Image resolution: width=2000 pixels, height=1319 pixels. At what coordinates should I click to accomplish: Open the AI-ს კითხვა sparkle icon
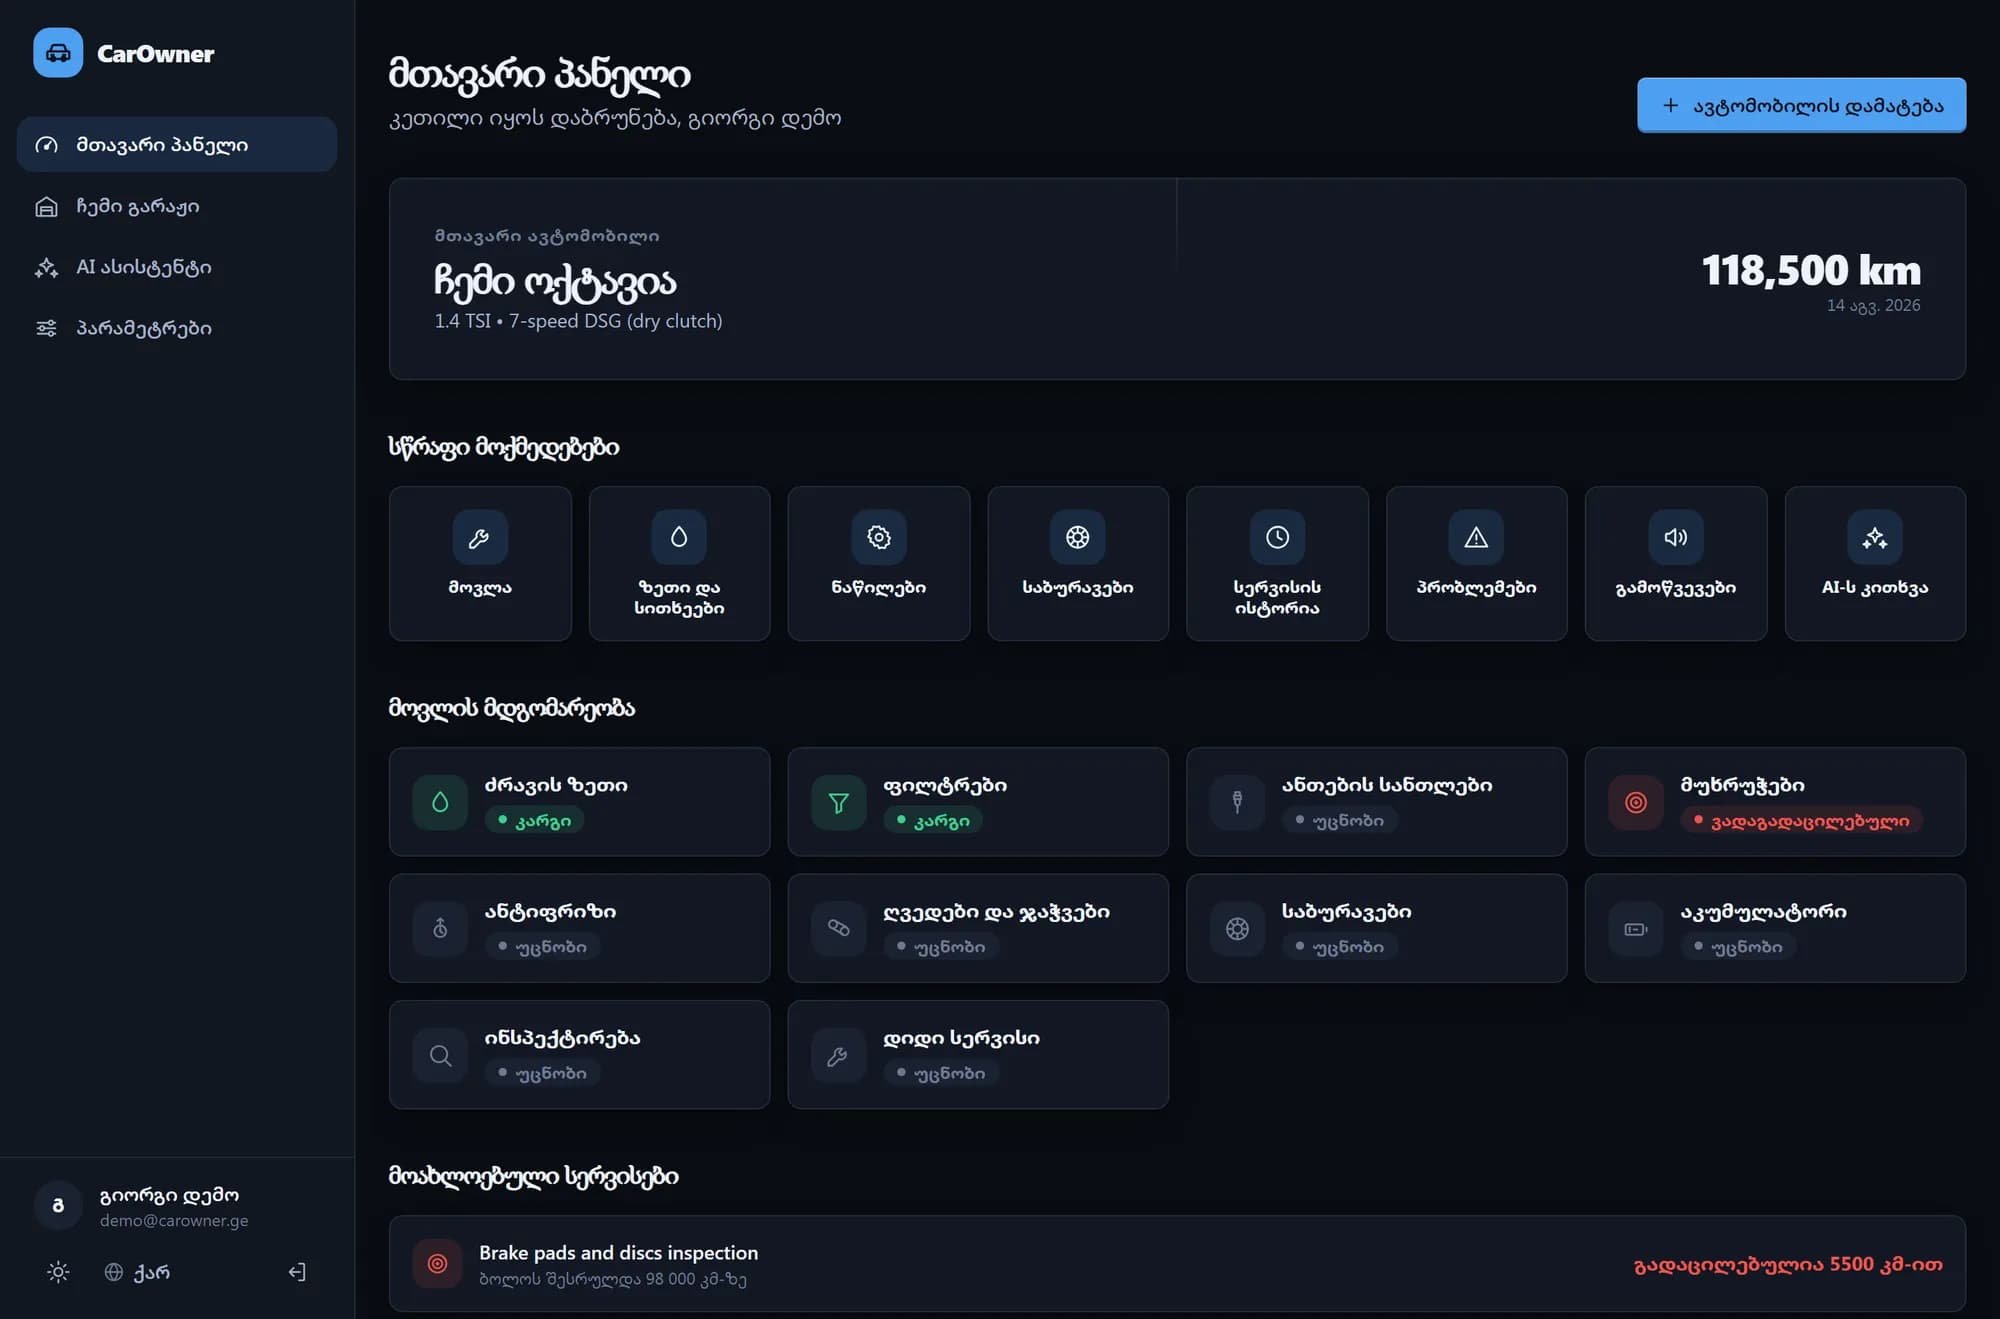pos(1875,537)
